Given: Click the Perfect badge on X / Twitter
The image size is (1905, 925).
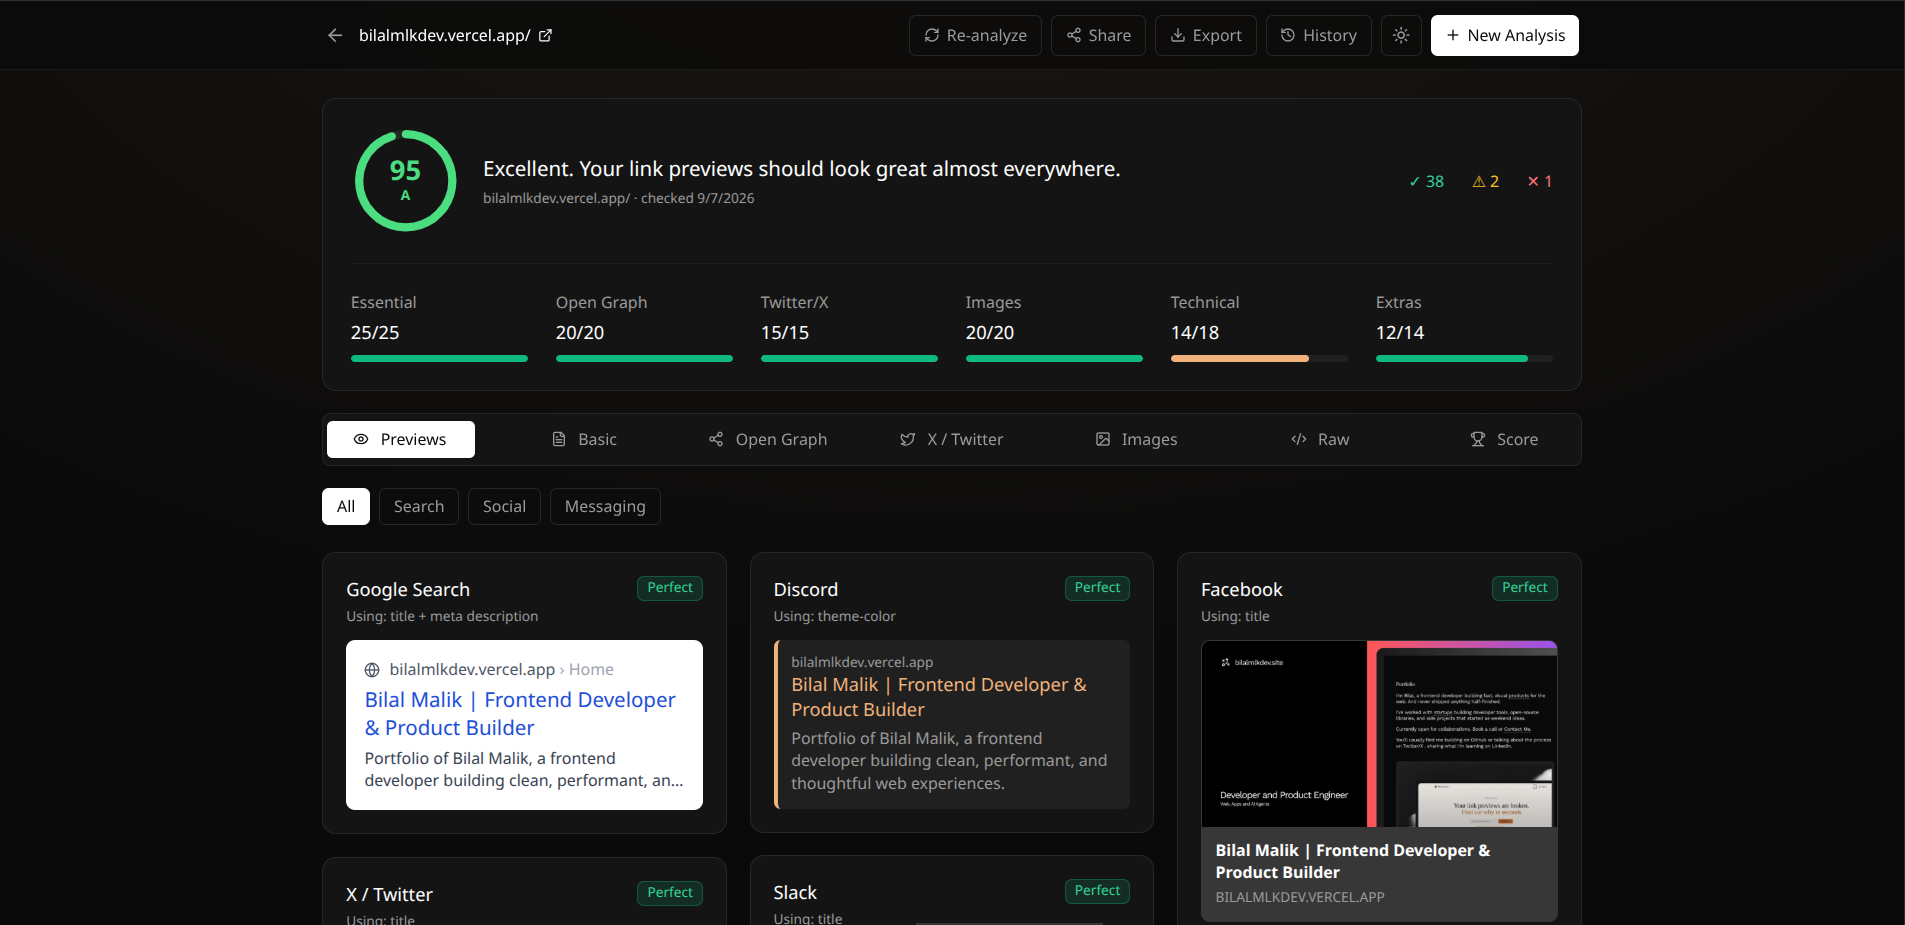Looking at the screenshot, I should click(x=670, y=893).
